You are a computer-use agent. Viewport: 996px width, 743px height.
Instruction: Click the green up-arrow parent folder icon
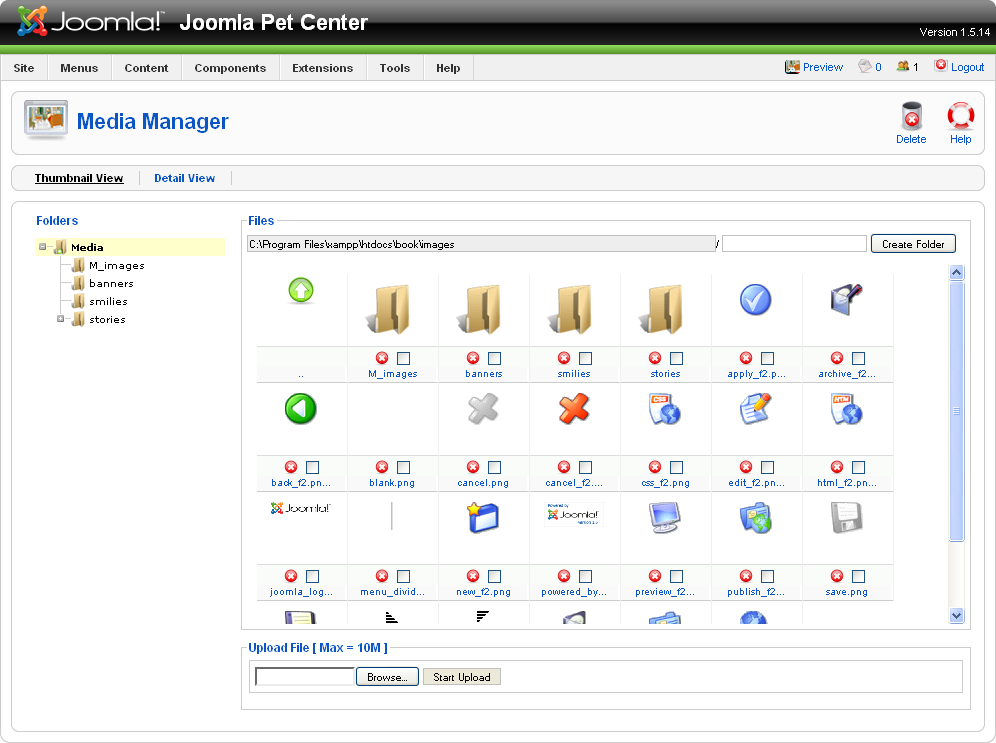click(301, 290)
